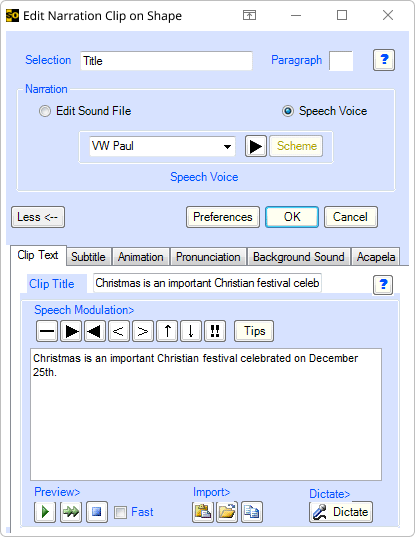The image size is (415, 537).
Task: Click the Preview> label
Action: 57,492
